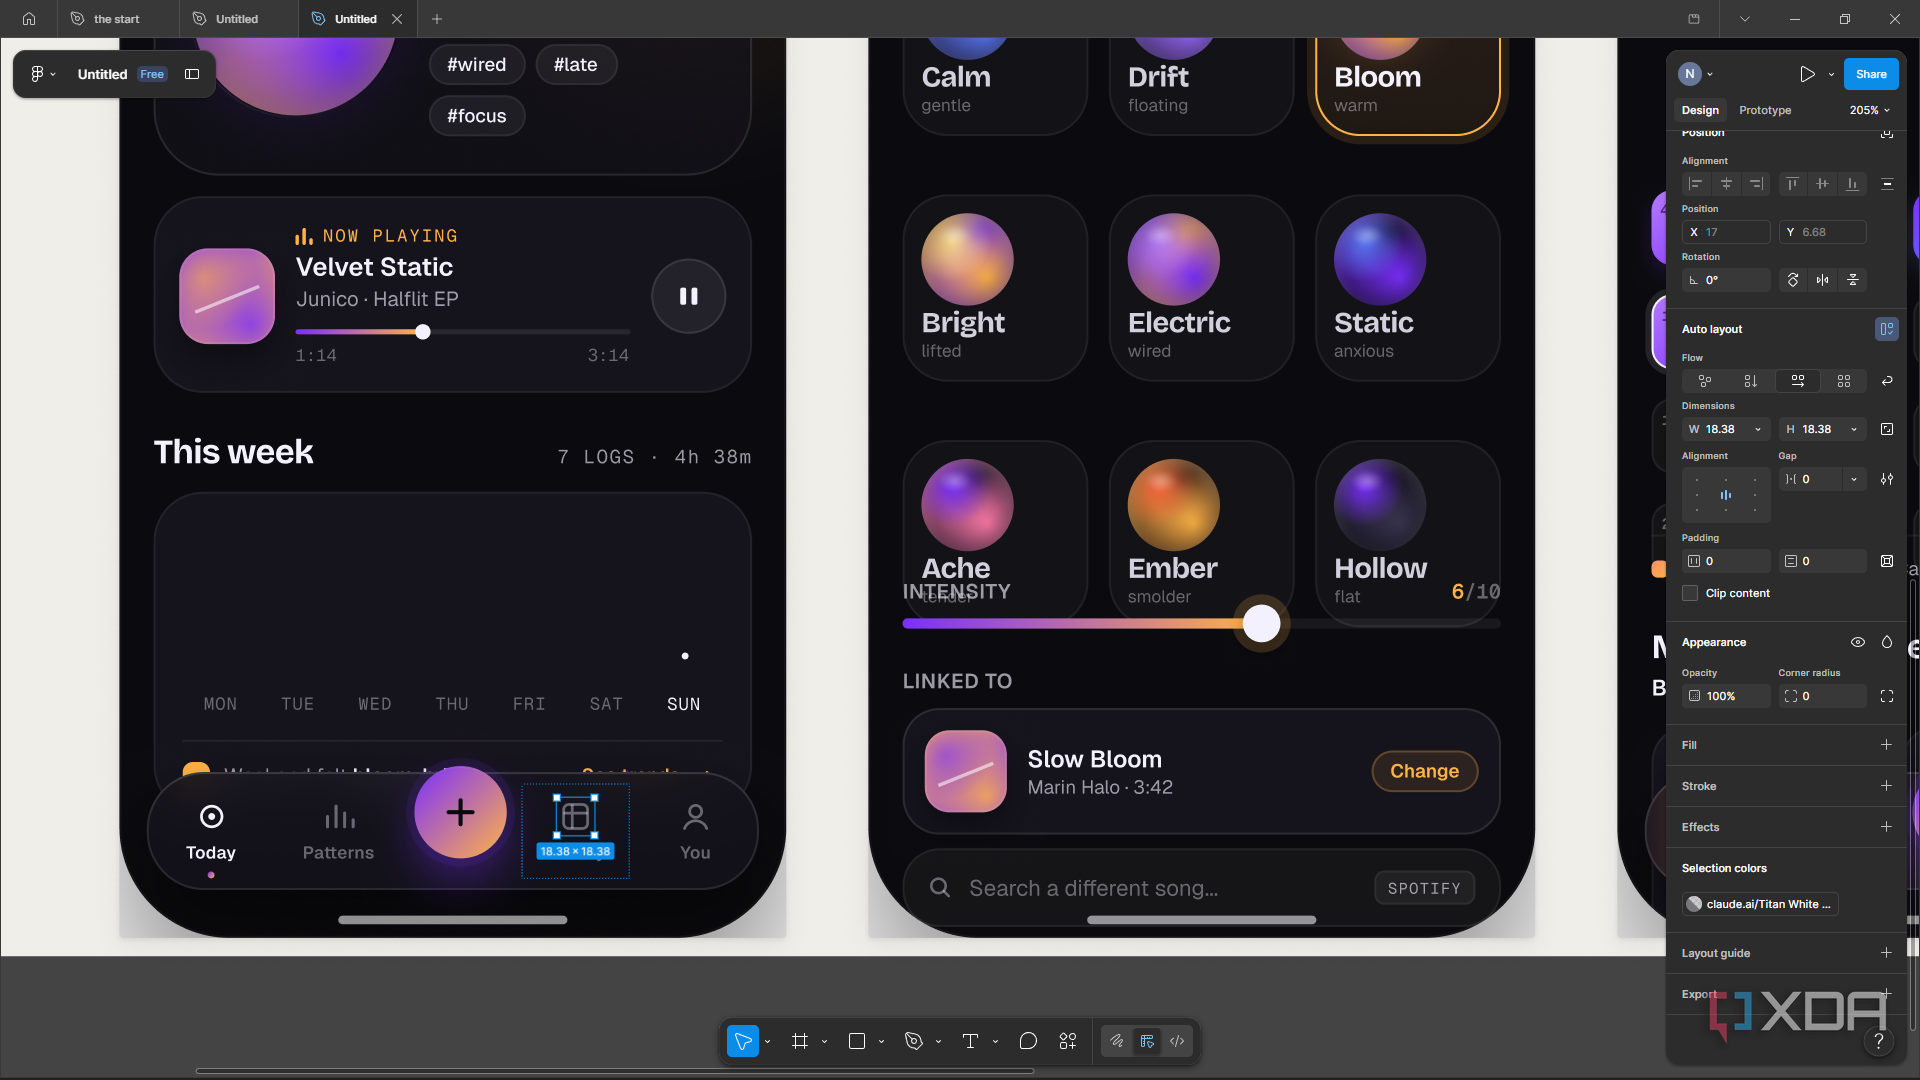Click the home icon in tab bar
This screenshot has width=1920, height=1080.
[x=29, y=19]
